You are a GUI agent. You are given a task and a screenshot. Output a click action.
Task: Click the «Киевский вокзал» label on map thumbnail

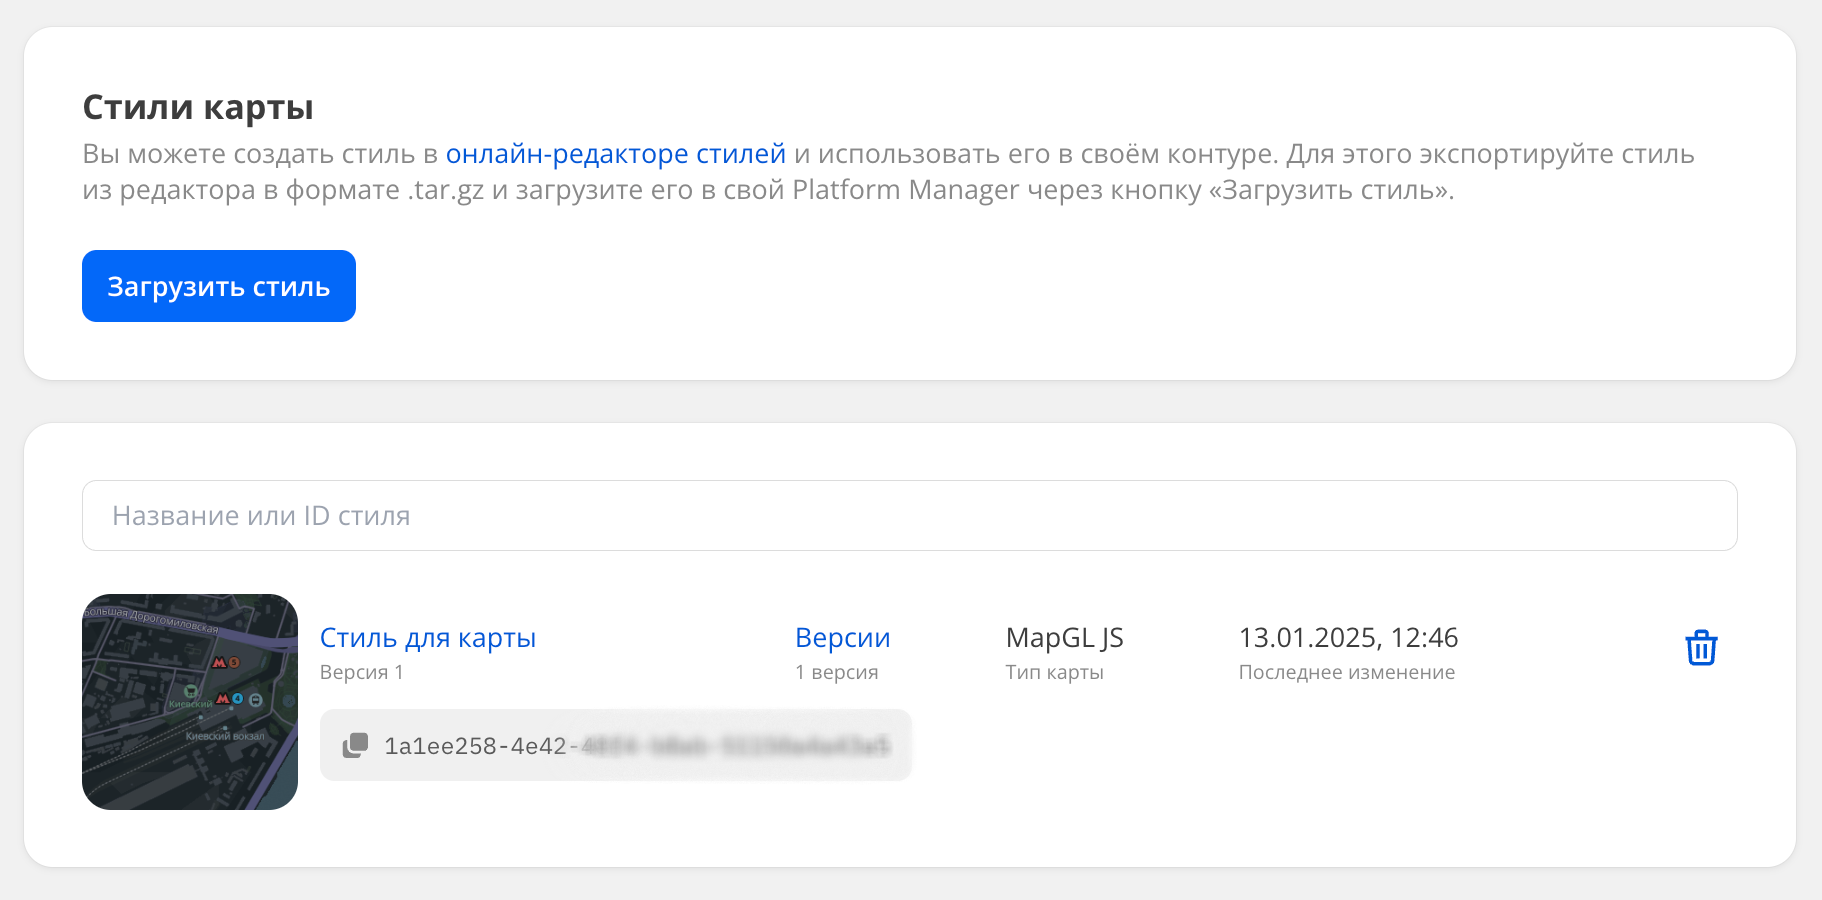coord(225,736)
